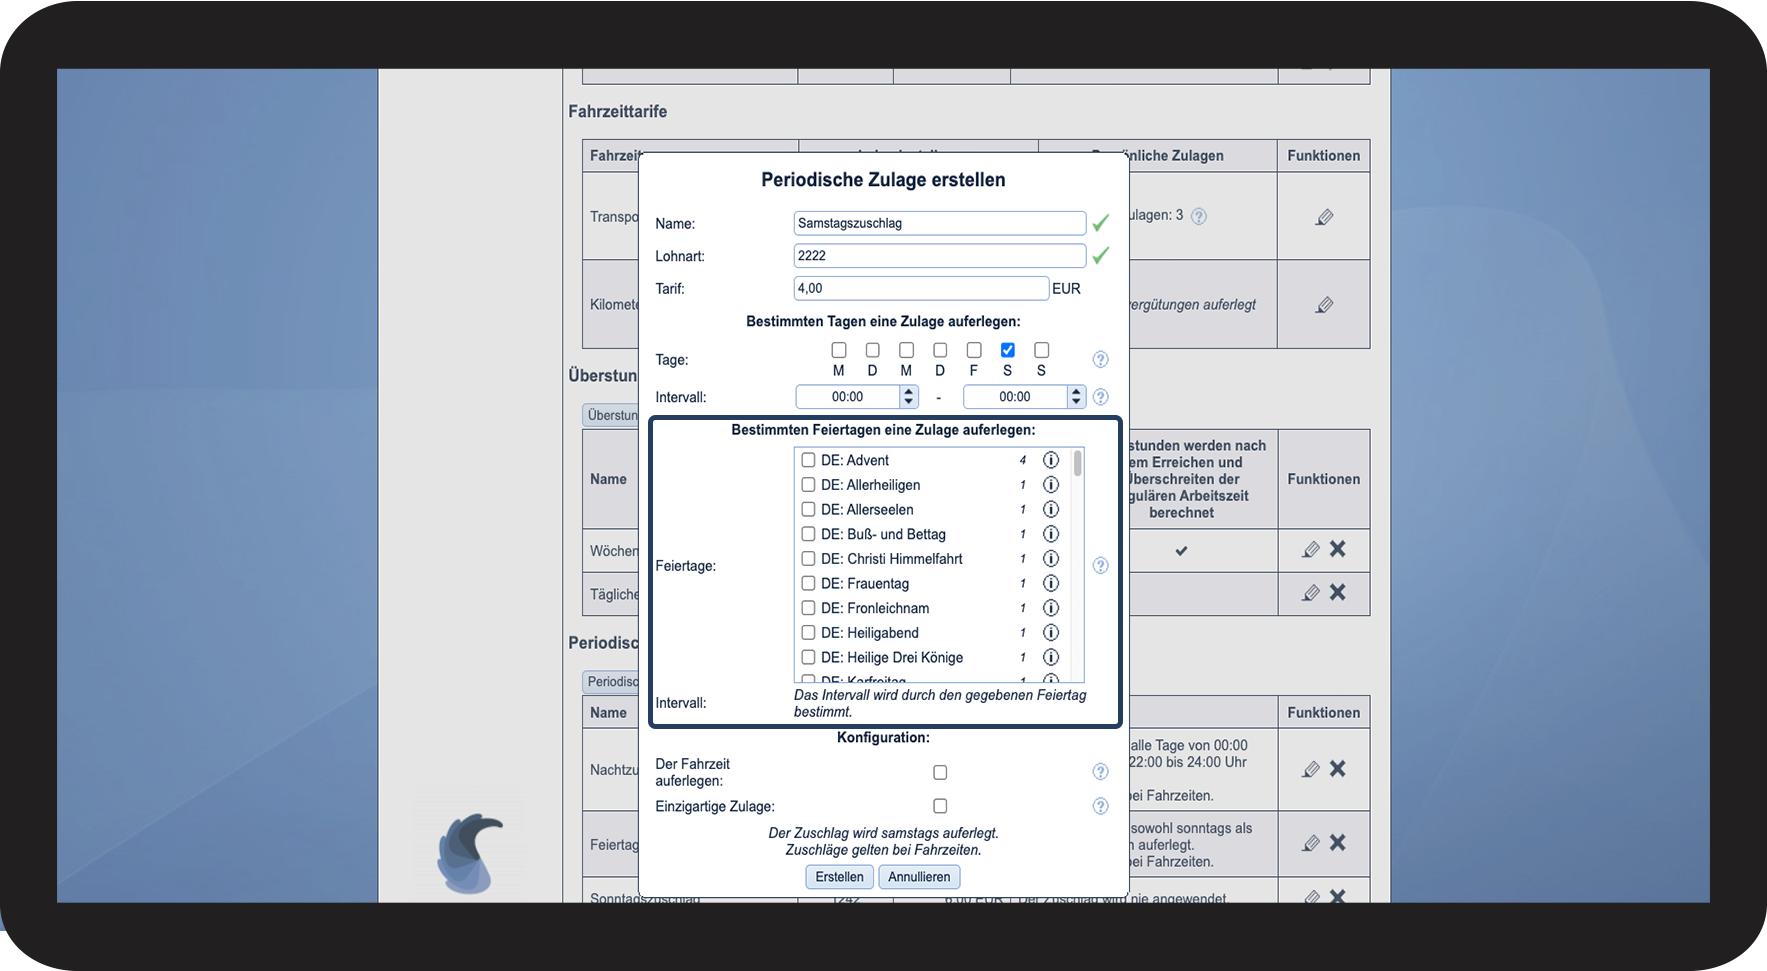The width and height of the screenshot is (1767, 971).
Task: Select the DE: Christi Himmelfahrt text
Action: (x=892, y=559)
